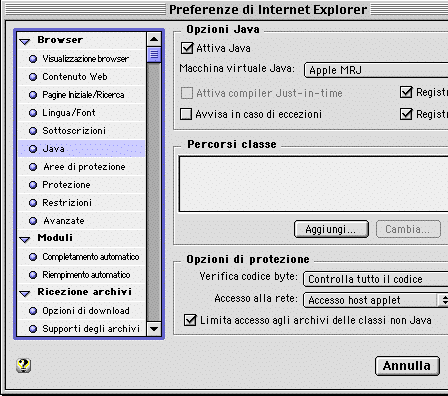
Task: Select Avanzate preferences
Action: 82,221
